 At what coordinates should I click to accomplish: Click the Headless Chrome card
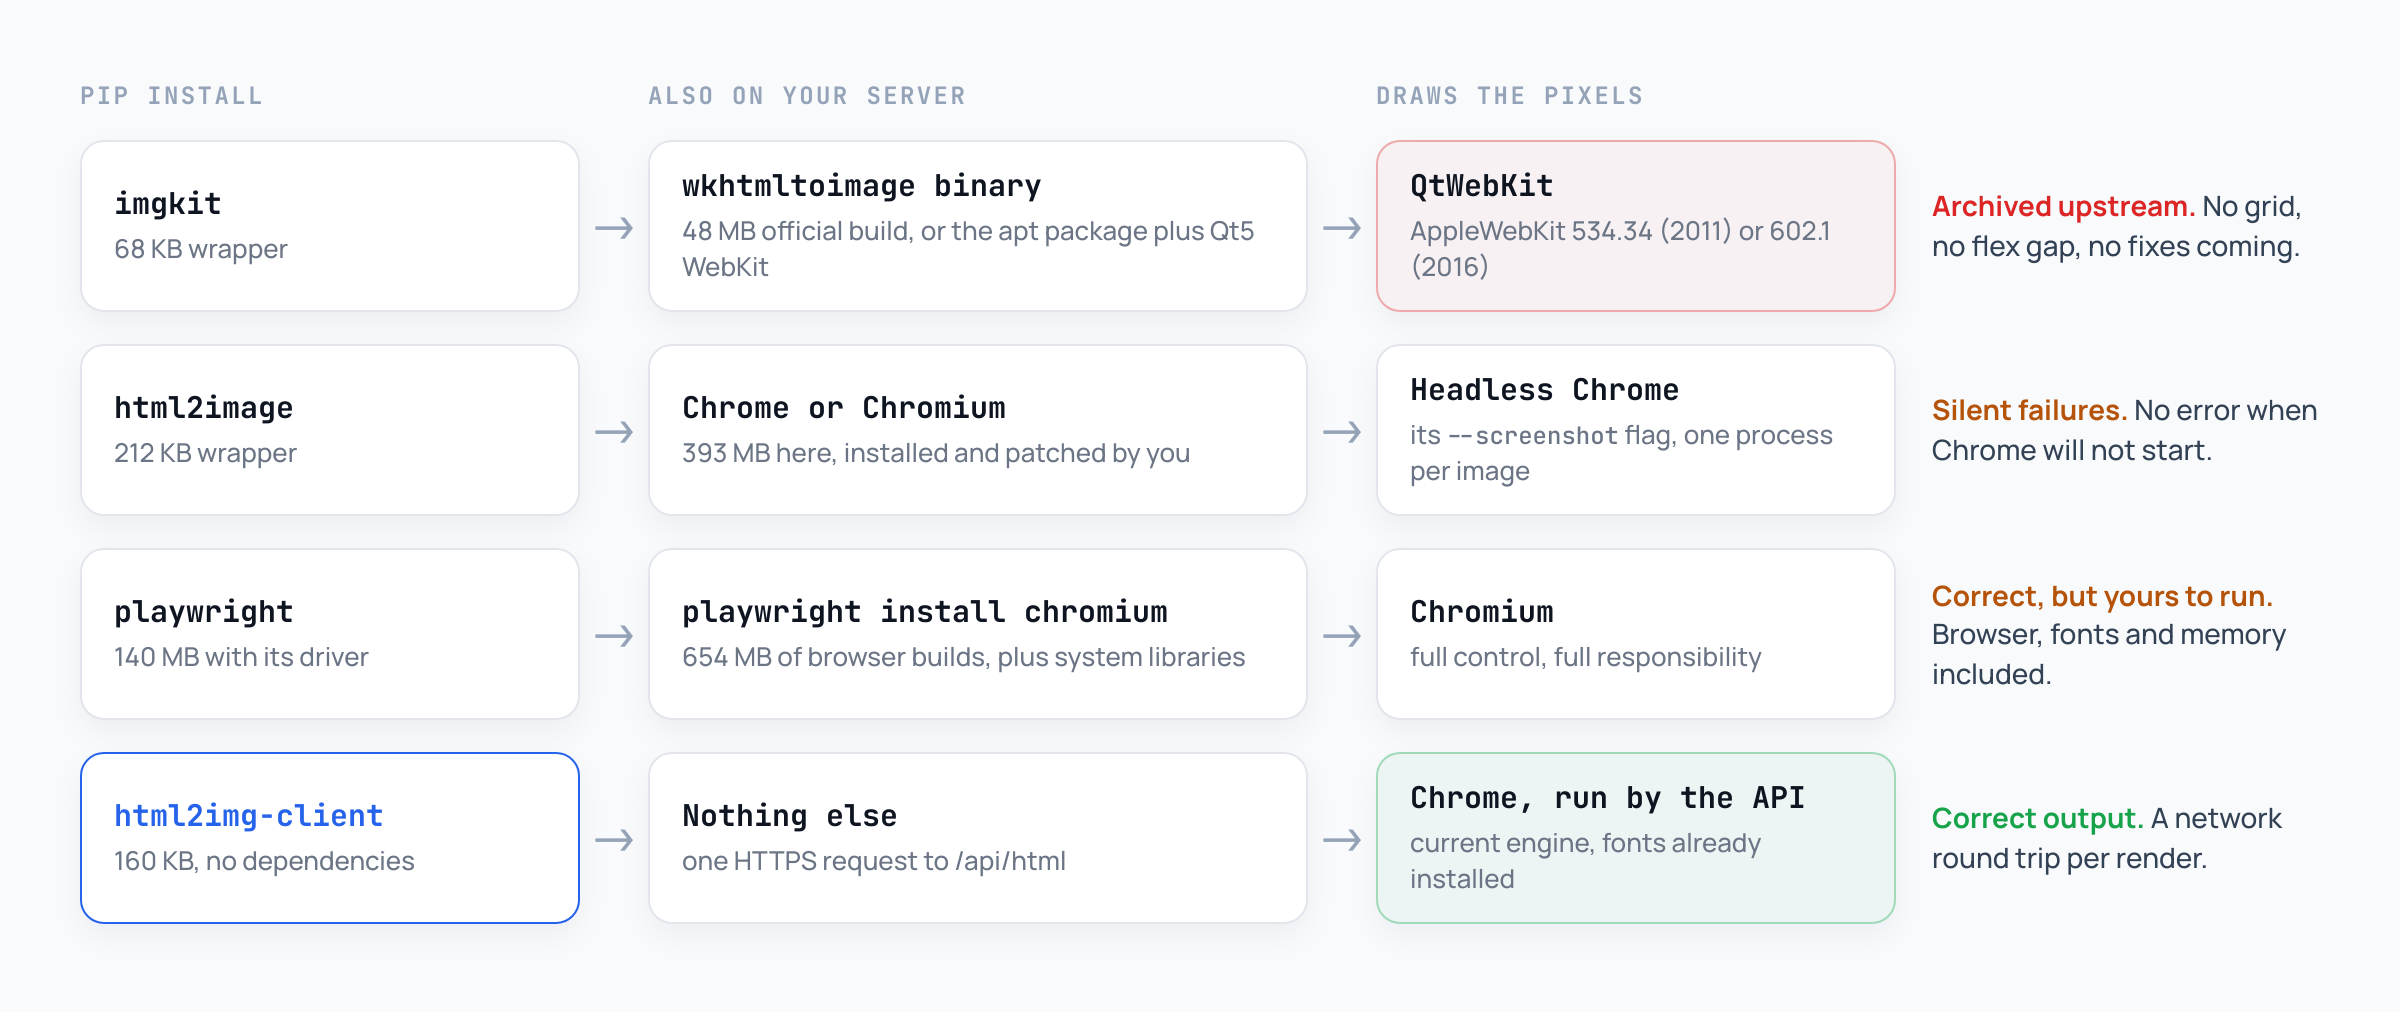coord(1636,430)
